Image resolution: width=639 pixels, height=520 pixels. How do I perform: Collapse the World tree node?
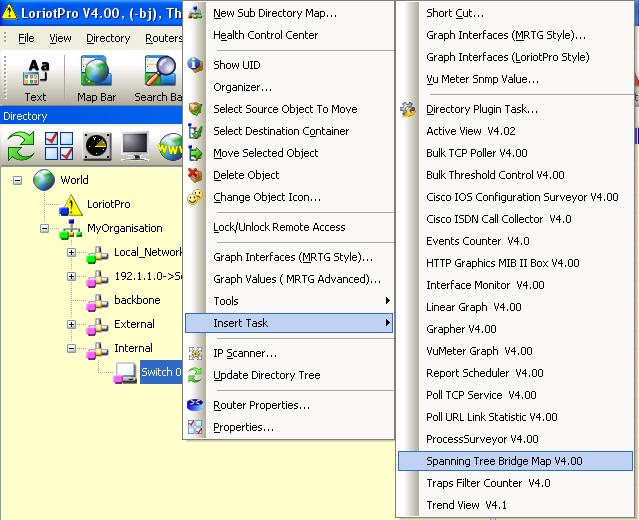coord(18,180)
